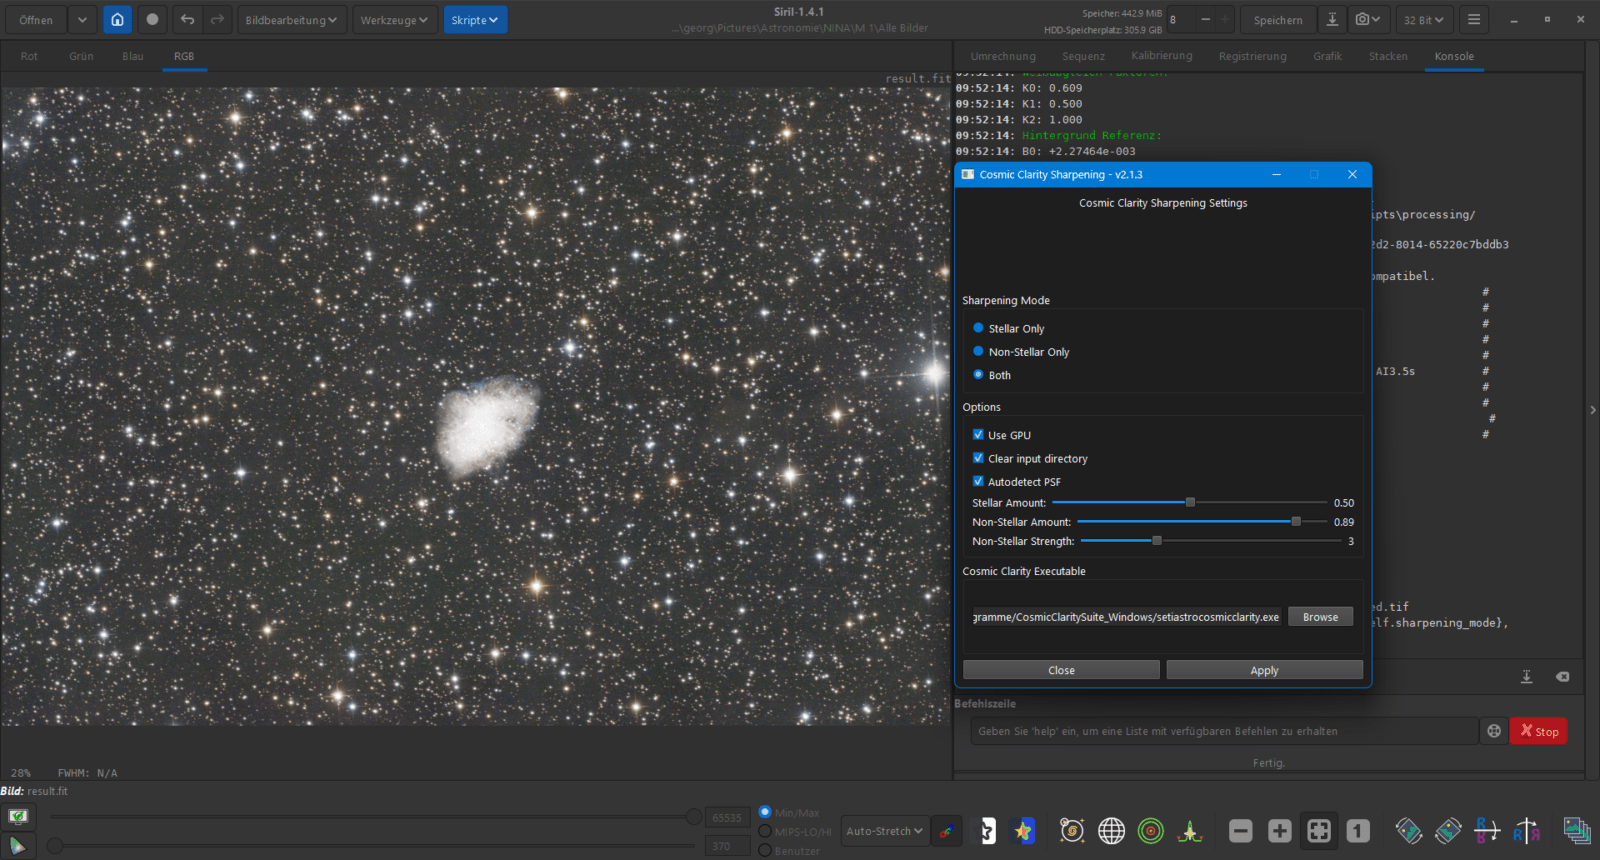Expand the Auto-Stretch display mode dropdown
Image resolution: width=1600 pixels, height=860 pixels.
point(884,831)
